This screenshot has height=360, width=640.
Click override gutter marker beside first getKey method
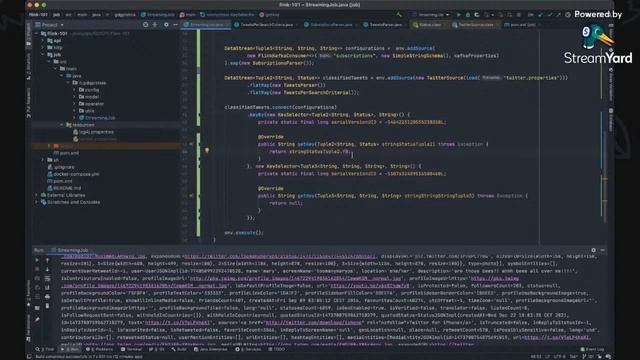[x=191, y=144]
